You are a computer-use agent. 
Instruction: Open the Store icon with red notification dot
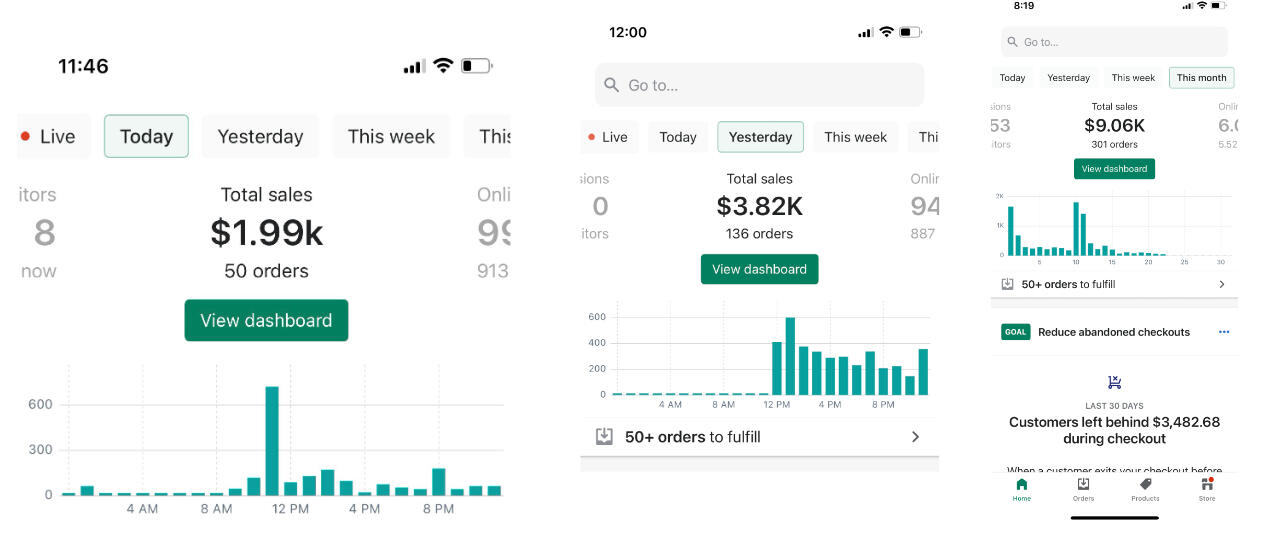[1207, 485]
